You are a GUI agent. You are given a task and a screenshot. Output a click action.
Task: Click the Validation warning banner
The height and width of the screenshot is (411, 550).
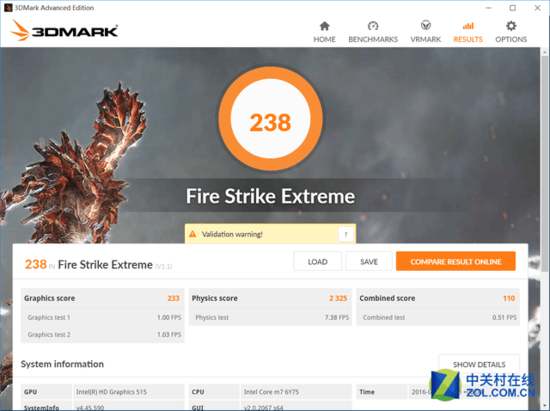tap(270, 234)
